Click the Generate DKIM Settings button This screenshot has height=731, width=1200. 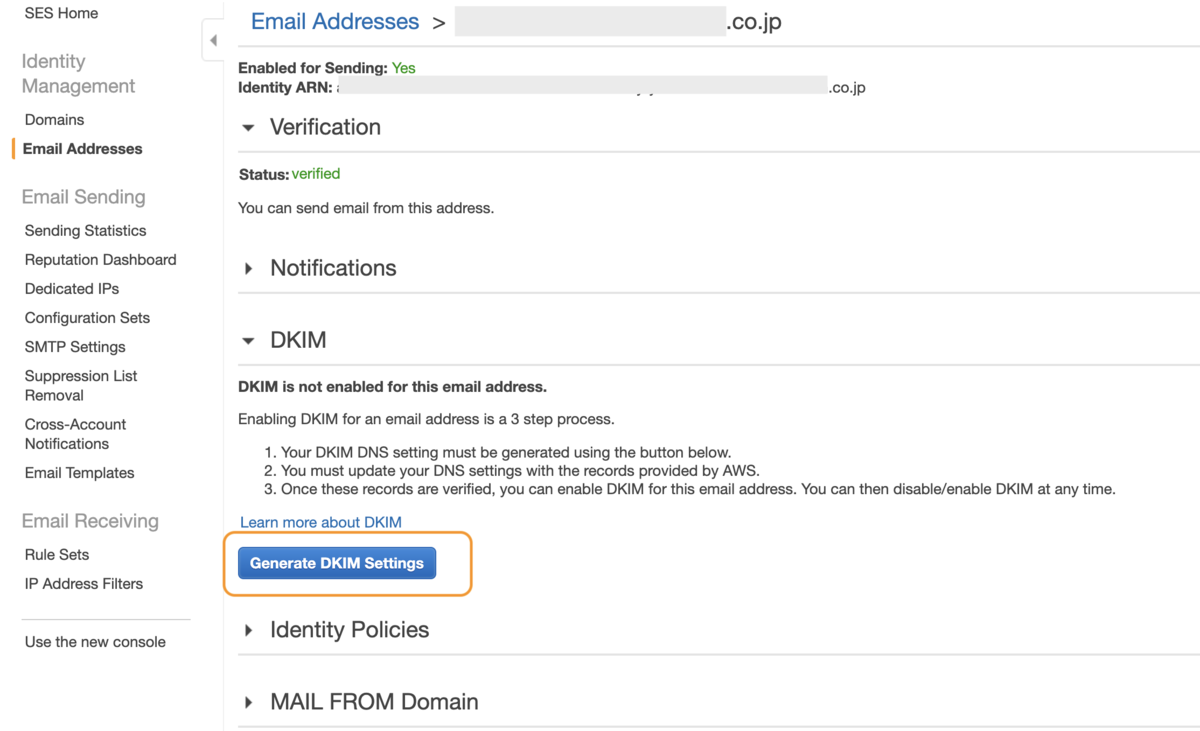click(x=336, y=562)
